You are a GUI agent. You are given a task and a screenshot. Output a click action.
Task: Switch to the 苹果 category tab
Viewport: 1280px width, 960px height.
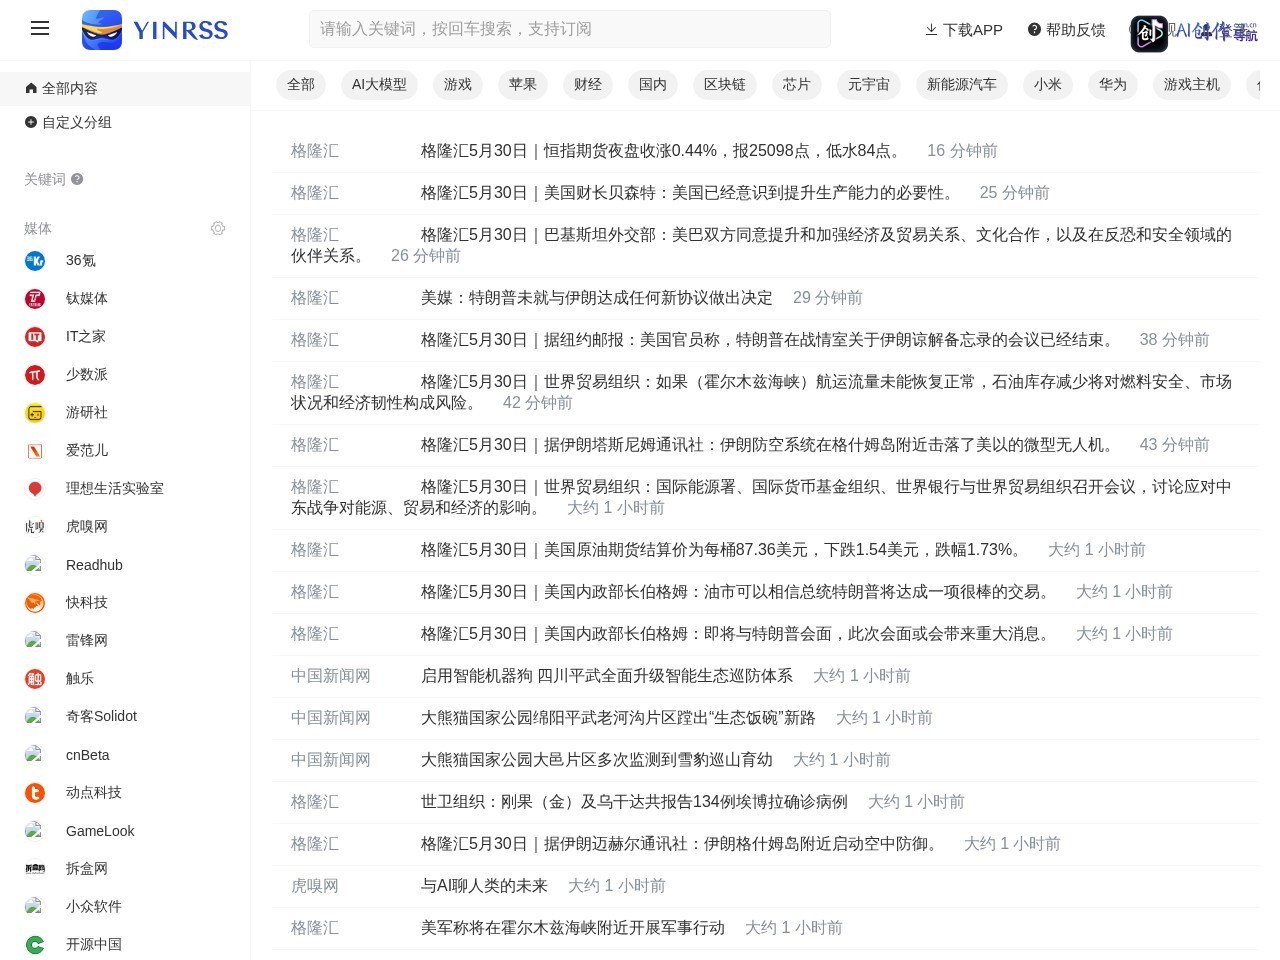(x=523, y=85)
